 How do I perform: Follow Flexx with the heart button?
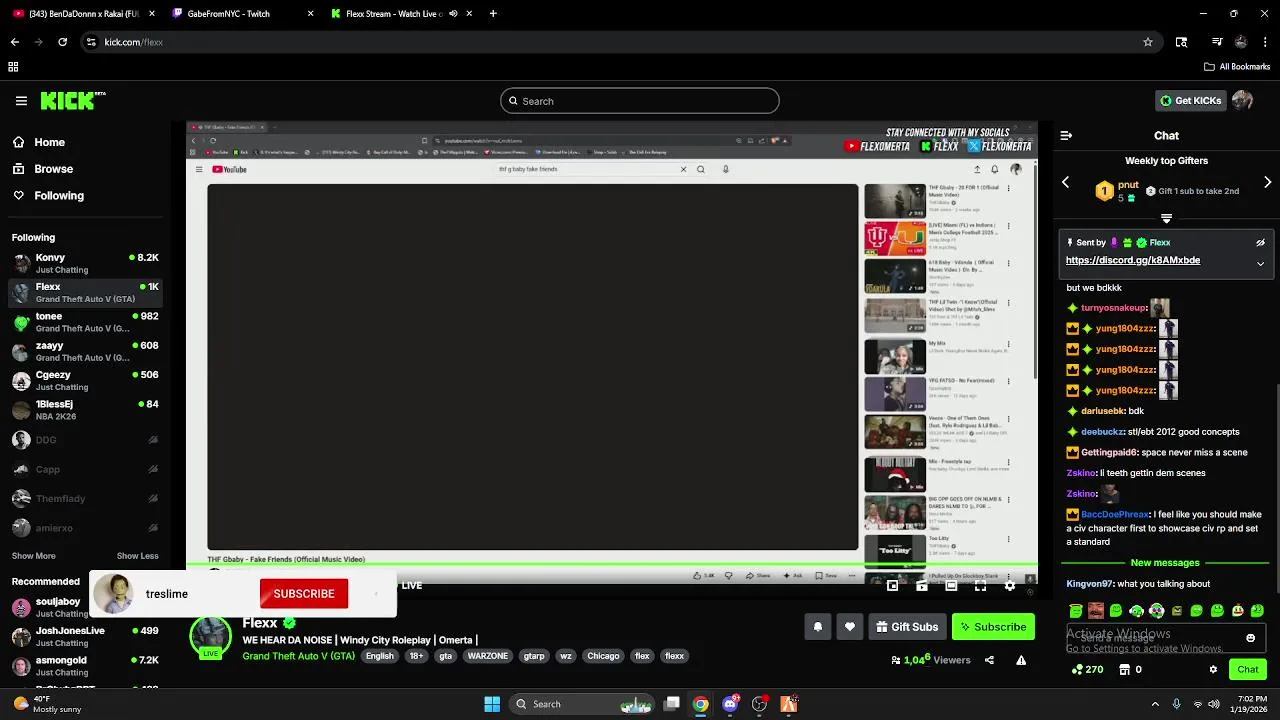[x=849, y=627]
